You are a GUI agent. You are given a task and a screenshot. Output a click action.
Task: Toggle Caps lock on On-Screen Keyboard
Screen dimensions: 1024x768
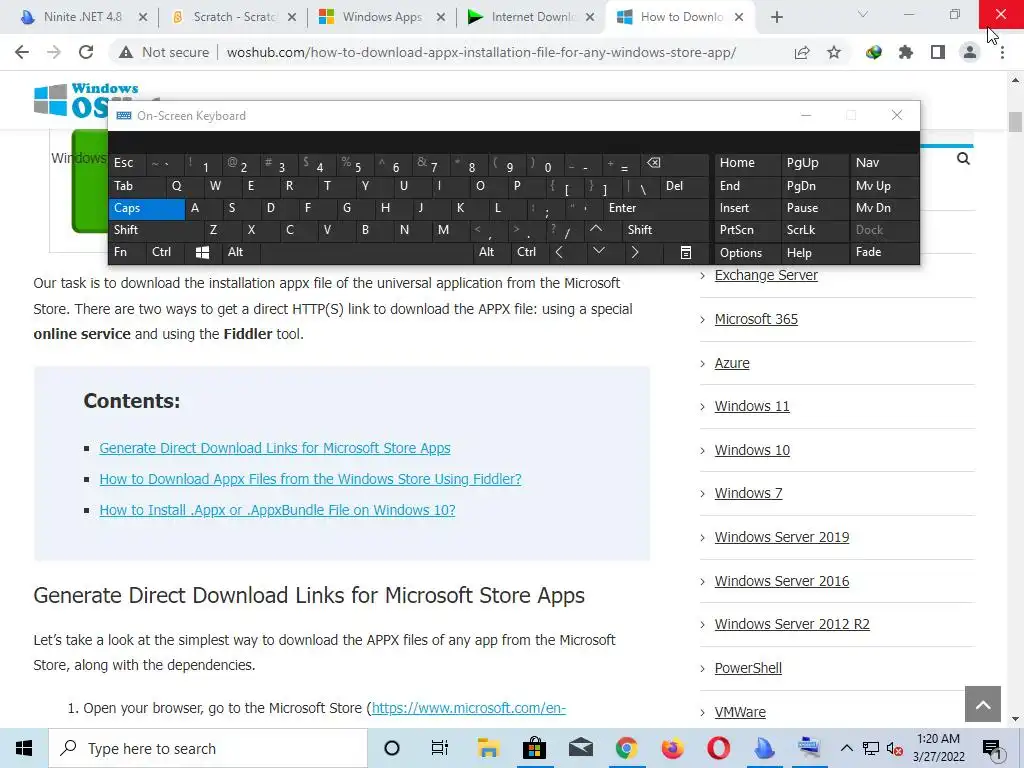(x=147, y=208)
